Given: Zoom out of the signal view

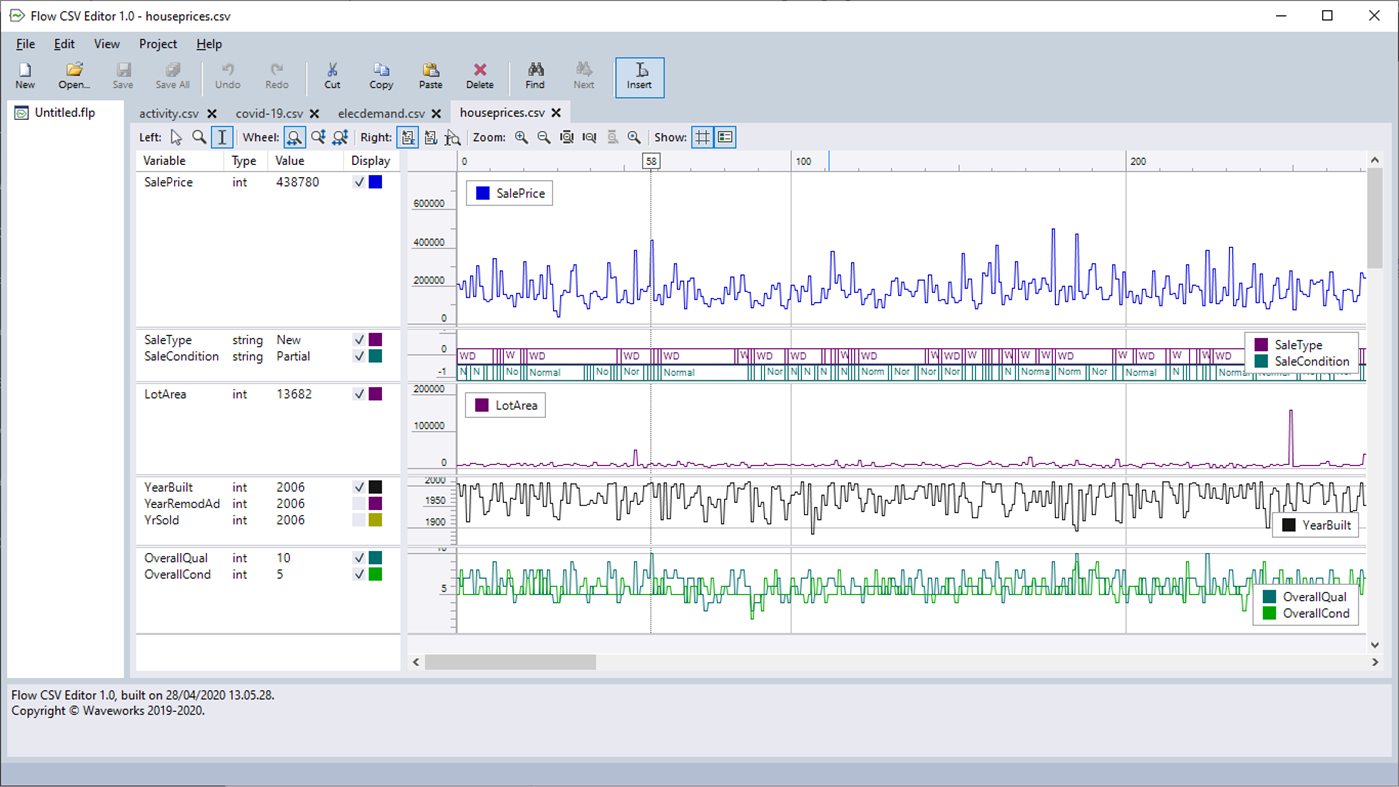Looking at the screenshot, I should 543,137.
